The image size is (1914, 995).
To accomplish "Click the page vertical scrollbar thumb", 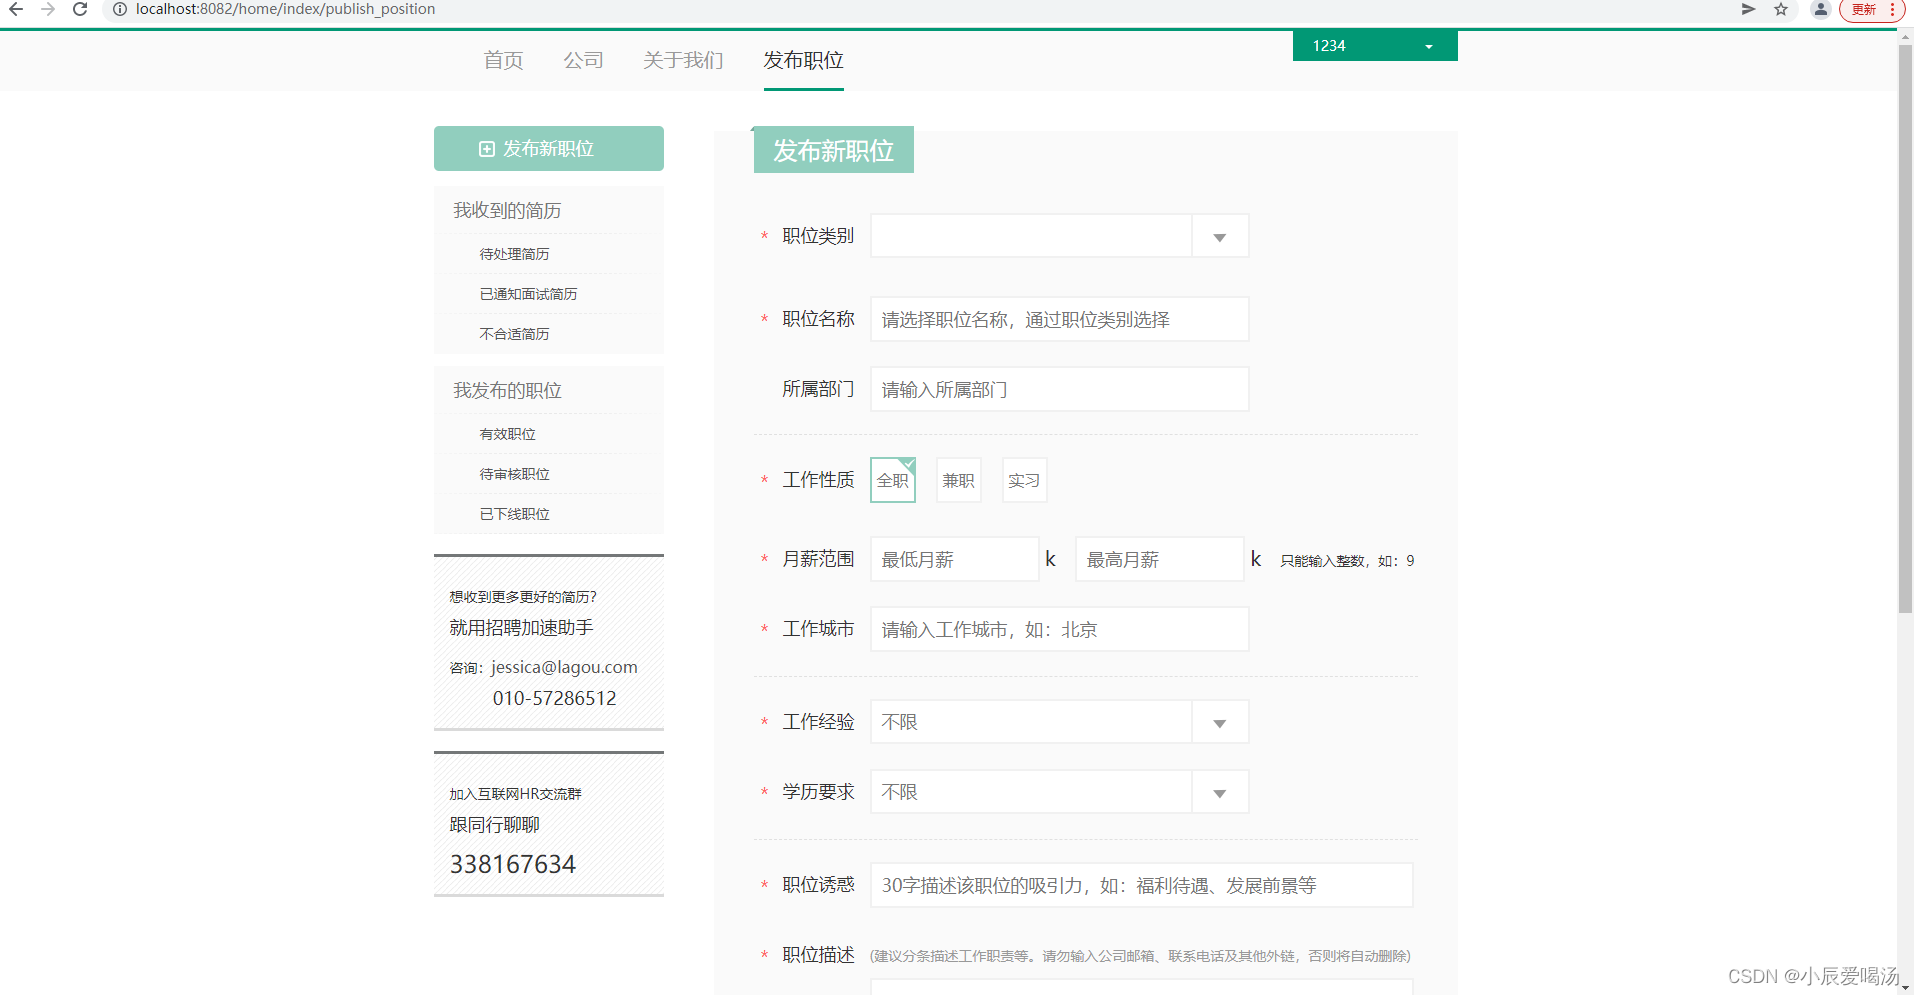I will pos(1905,328).
